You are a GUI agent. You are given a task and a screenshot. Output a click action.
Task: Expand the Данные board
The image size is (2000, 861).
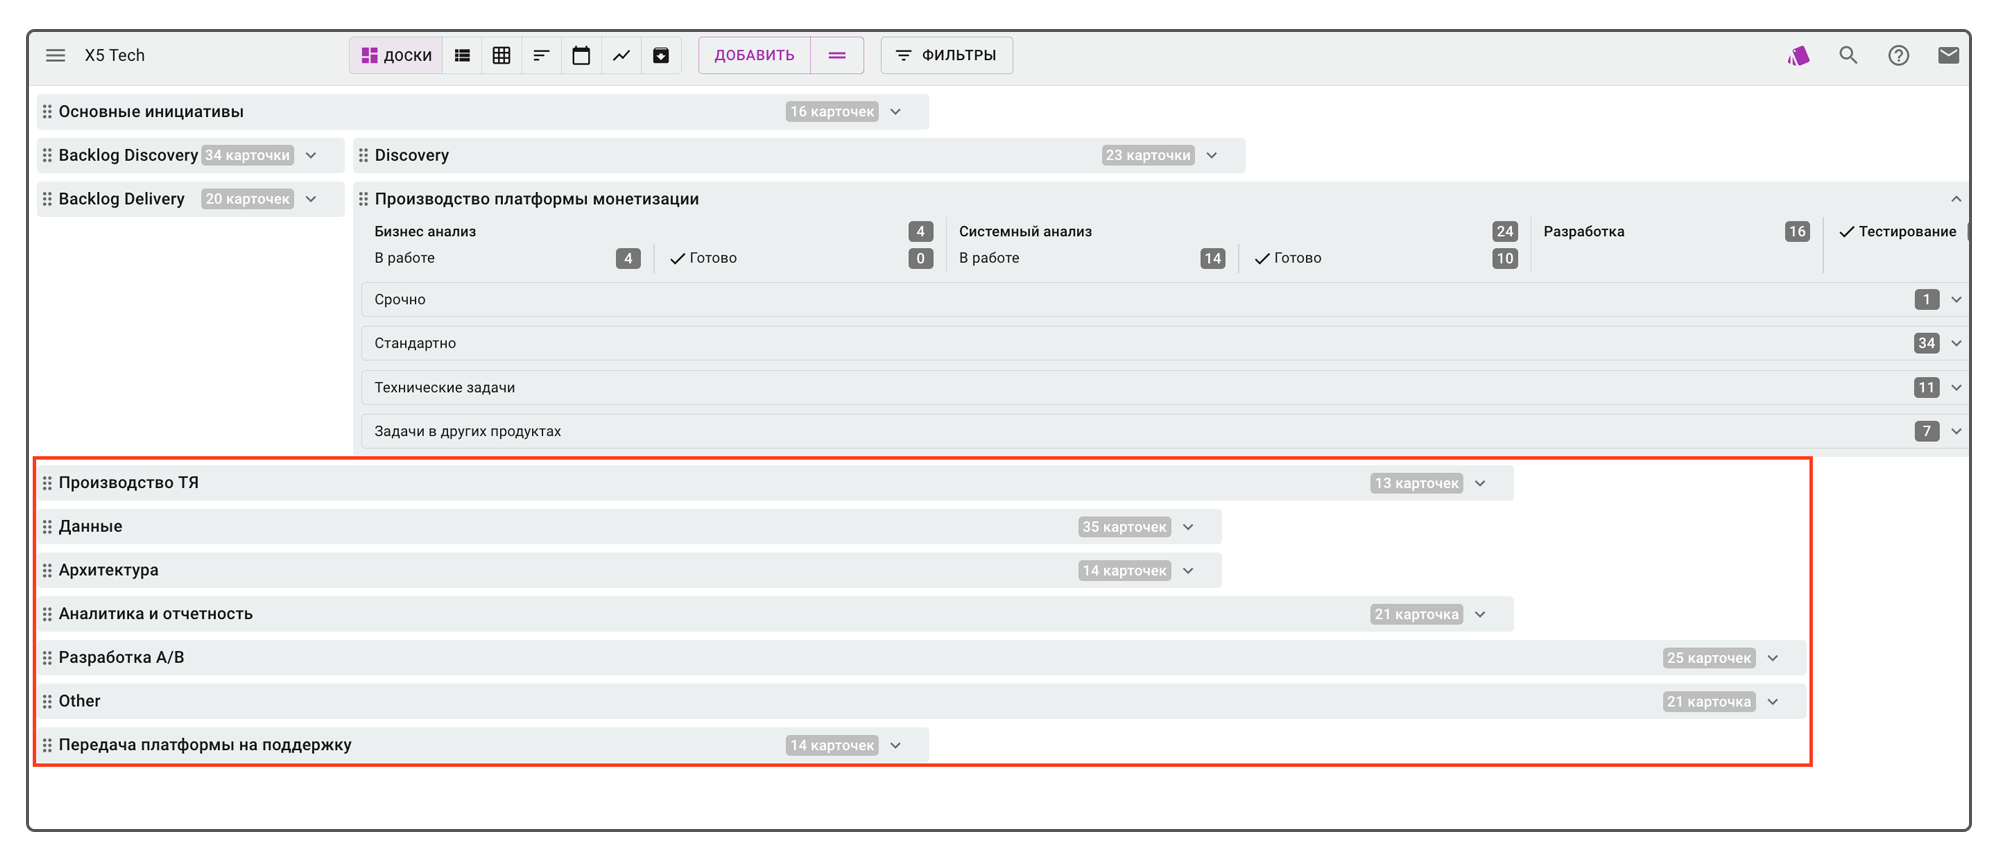1189,528
